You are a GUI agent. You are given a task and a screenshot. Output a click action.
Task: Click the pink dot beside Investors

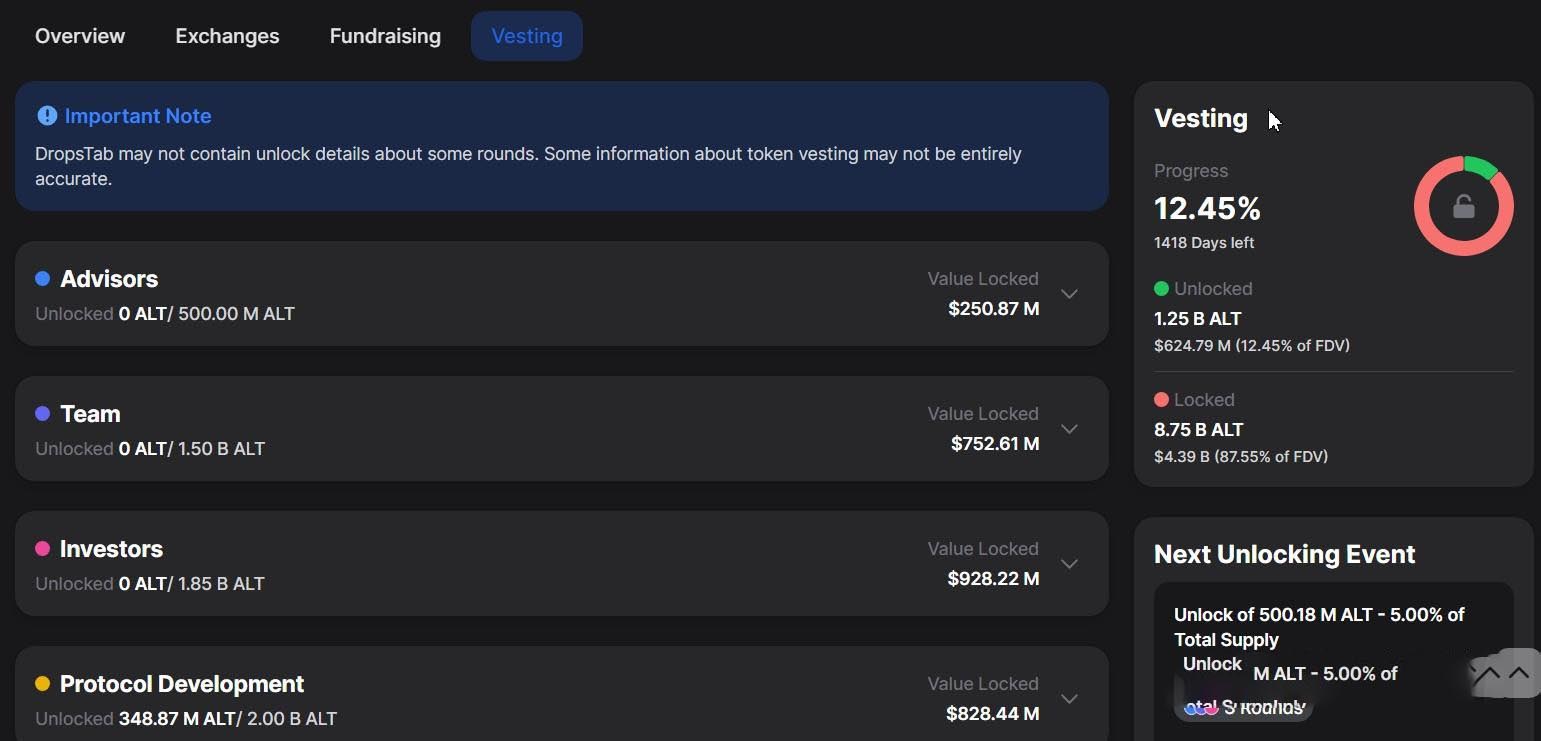42,549
